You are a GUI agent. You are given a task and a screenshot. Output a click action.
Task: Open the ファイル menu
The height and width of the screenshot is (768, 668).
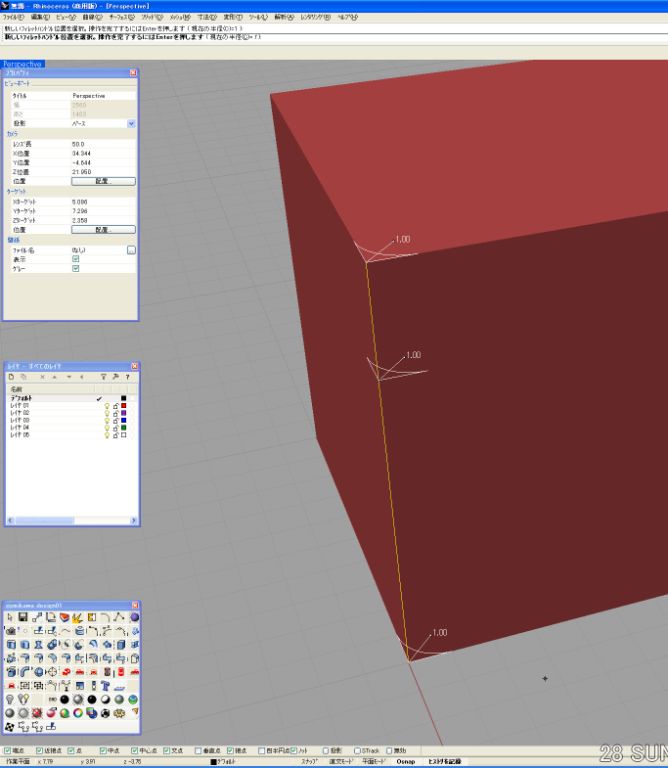pos(14,18)
